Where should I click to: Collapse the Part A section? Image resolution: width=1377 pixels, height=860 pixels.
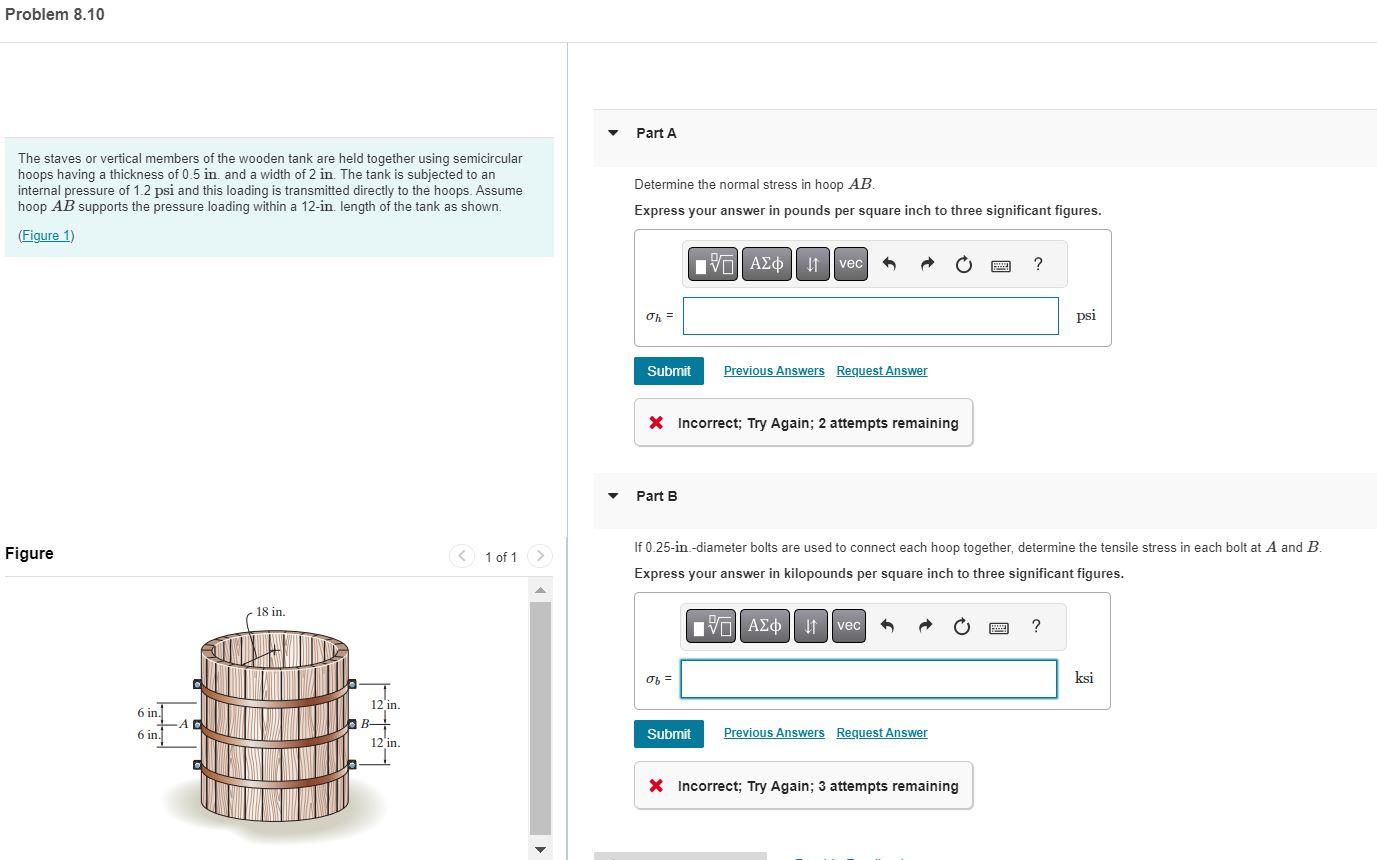612,133
